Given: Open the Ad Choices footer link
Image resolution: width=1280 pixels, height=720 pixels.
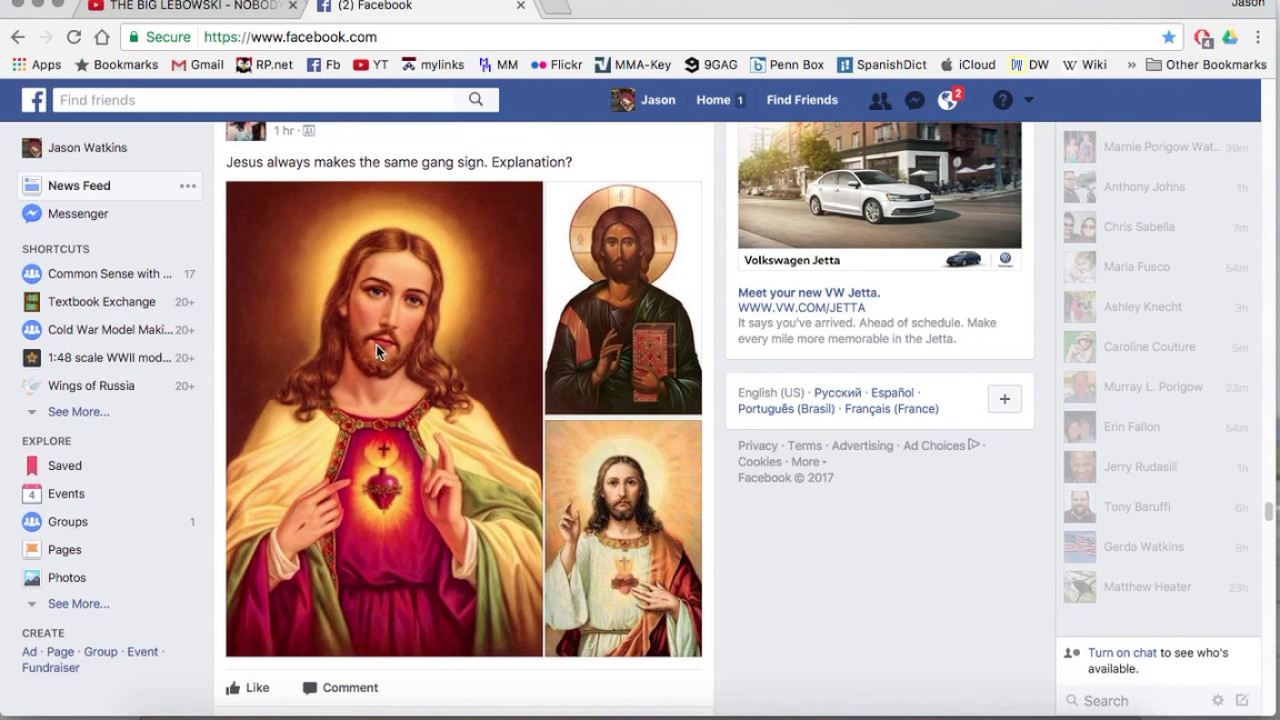Looking at the screenshot, I should tap(941, 446).
